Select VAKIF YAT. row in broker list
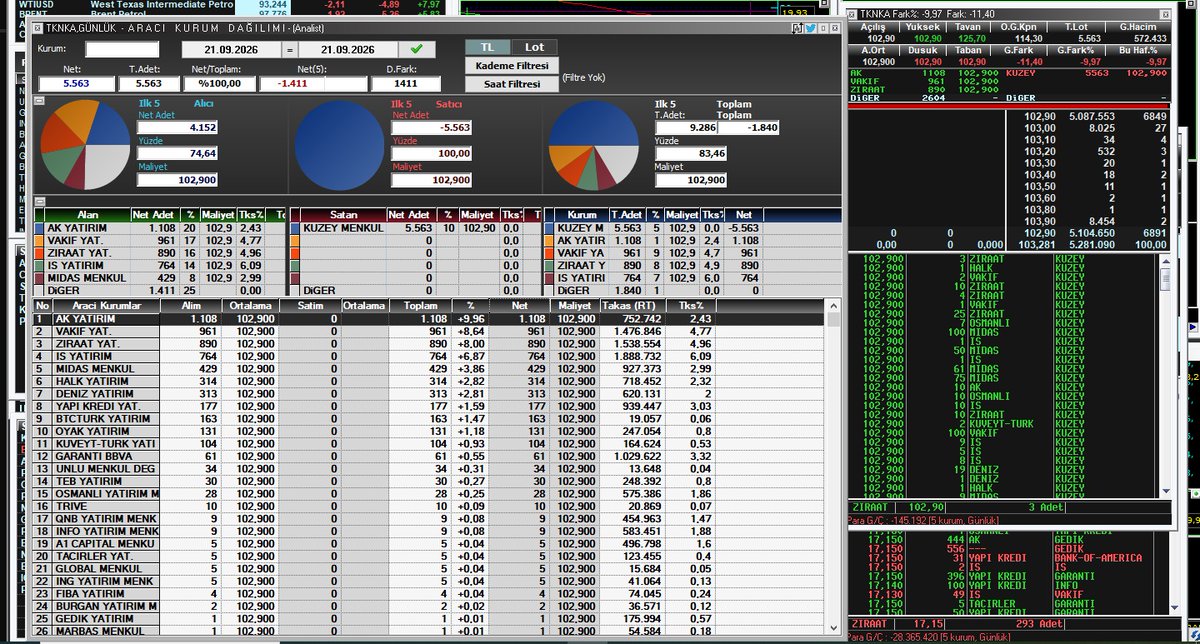Viewport: 1200px width, 644px height. tap(430, 331)
